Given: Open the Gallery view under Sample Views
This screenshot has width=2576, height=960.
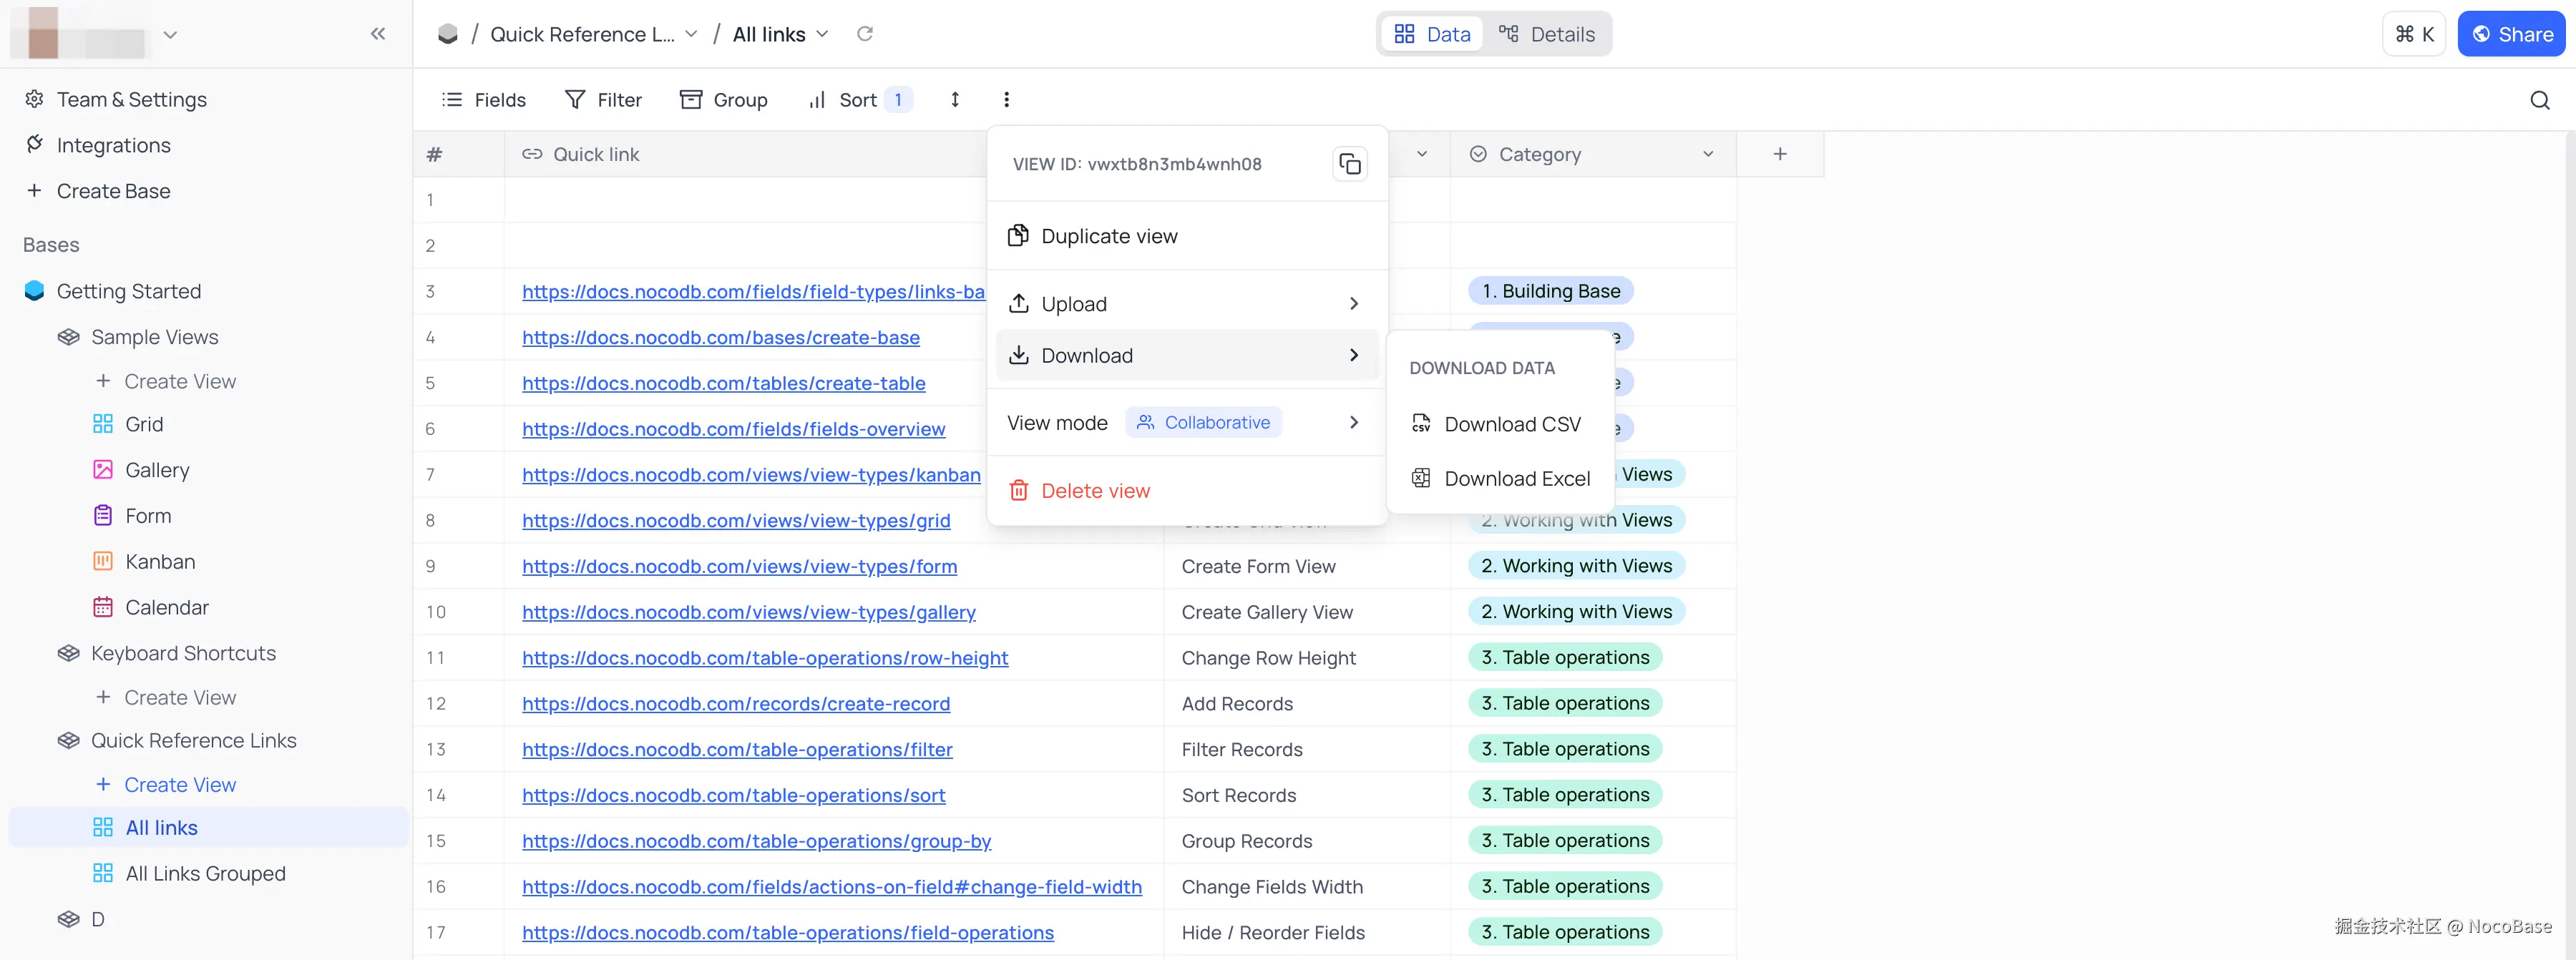Looking at the screenshot, I should (x=157, y=469).
